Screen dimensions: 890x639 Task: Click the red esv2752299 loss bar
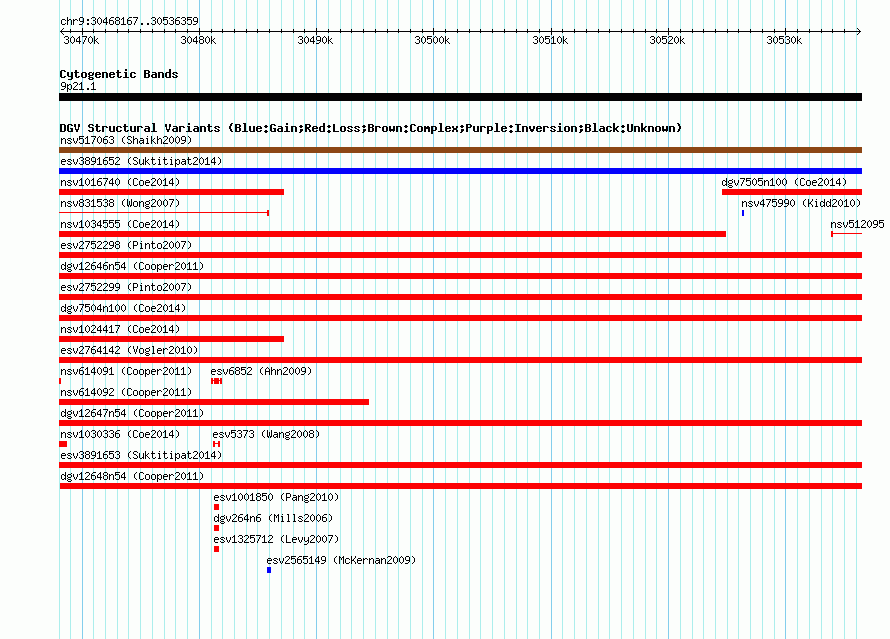[460, 297]
